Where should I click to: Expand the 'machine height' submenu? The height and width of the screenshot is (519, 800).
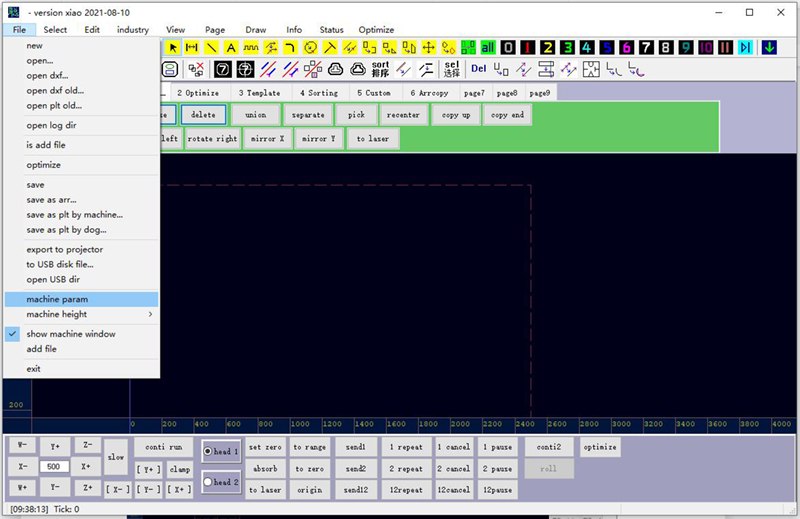(82, 314)
